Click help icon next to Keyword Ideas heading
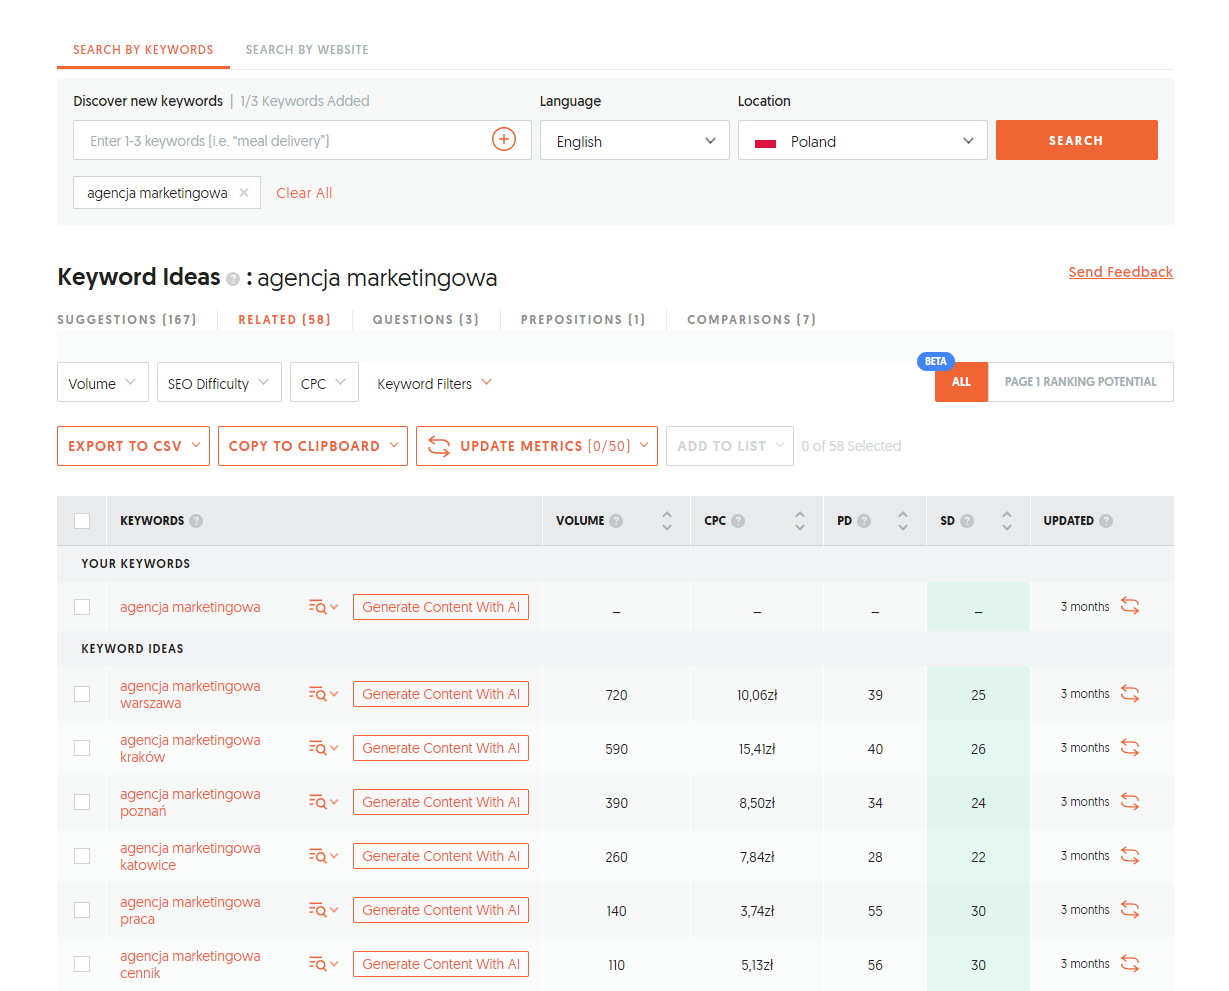This screenshot has width=1229, height=991. click(x=233, y=279)
